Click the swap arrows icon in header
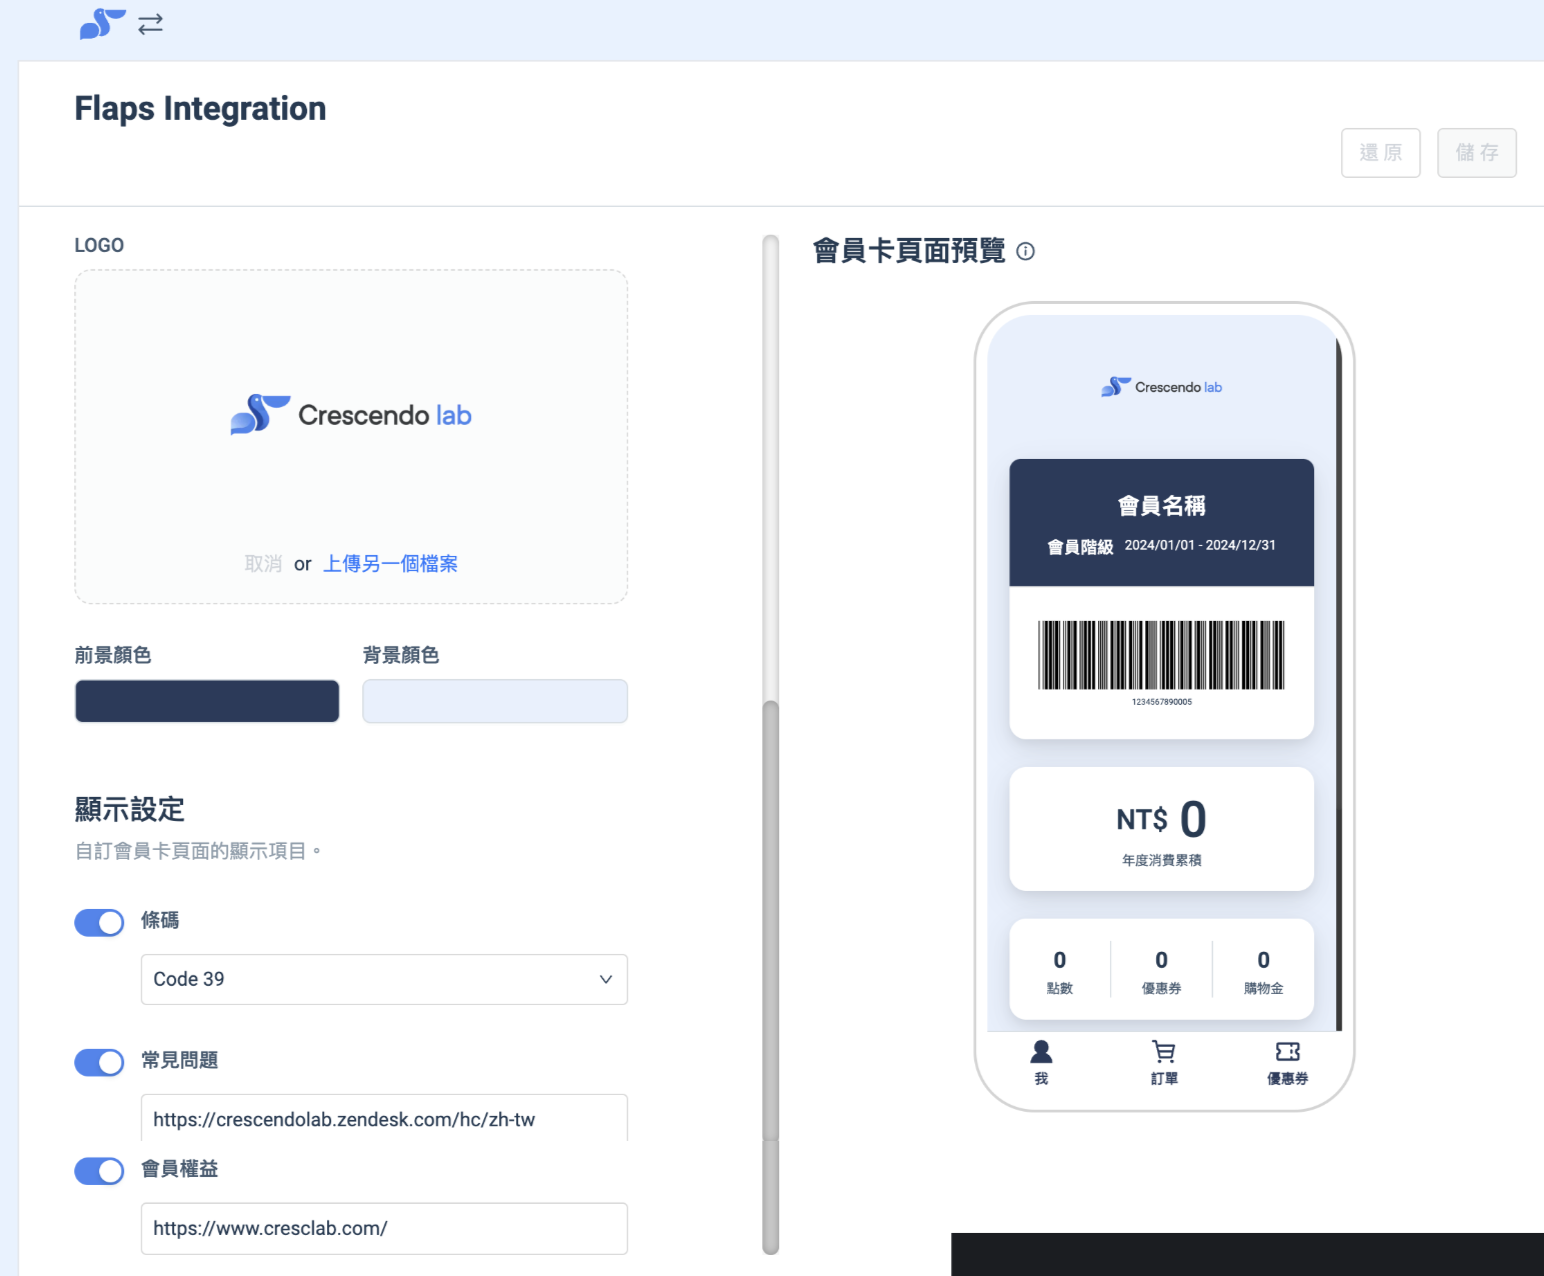1544x1276 pixels. [150, 24]
